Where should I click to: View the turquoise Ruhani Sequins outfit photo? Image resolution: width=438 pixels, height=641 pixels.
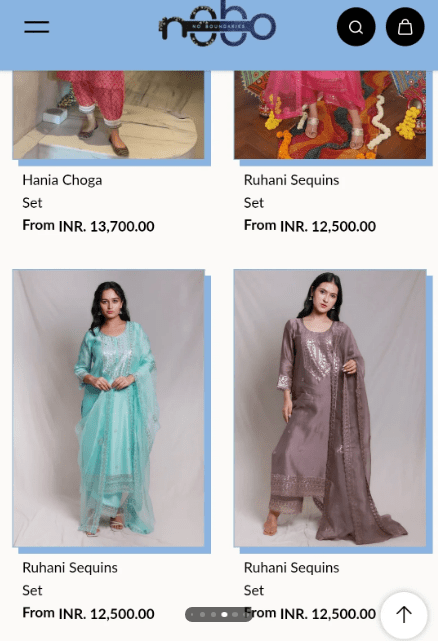pyautogui.click(x=108, y=408)
